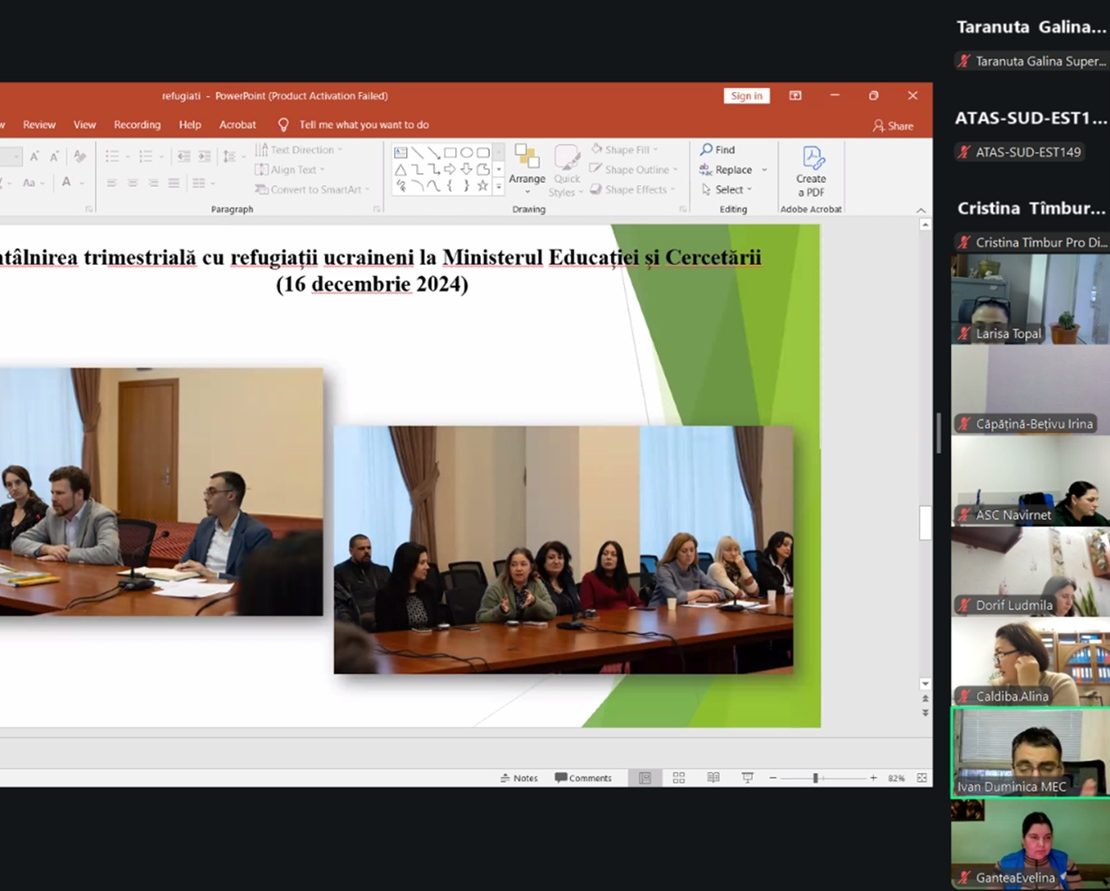Image resolution: width=1110 pixels, height=891 pixels.
Task: Click the Share button
Action: (893, 126)
